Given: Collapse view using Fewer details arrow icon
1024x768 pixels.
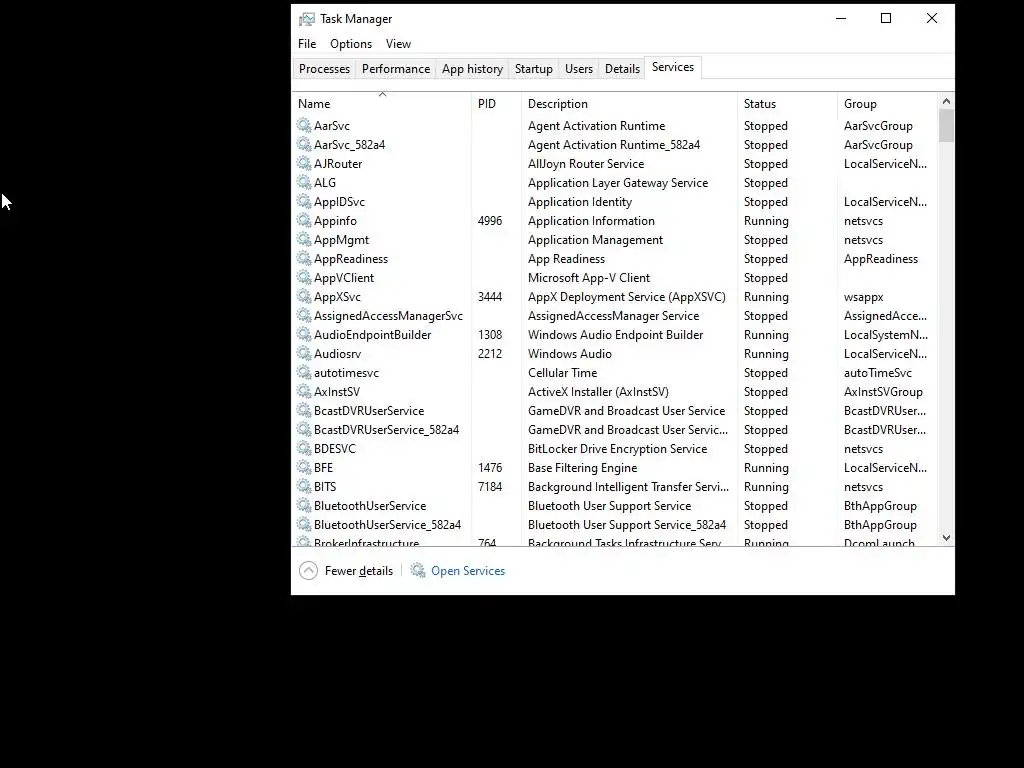Looking at the screenshot, I should [308, 571].
